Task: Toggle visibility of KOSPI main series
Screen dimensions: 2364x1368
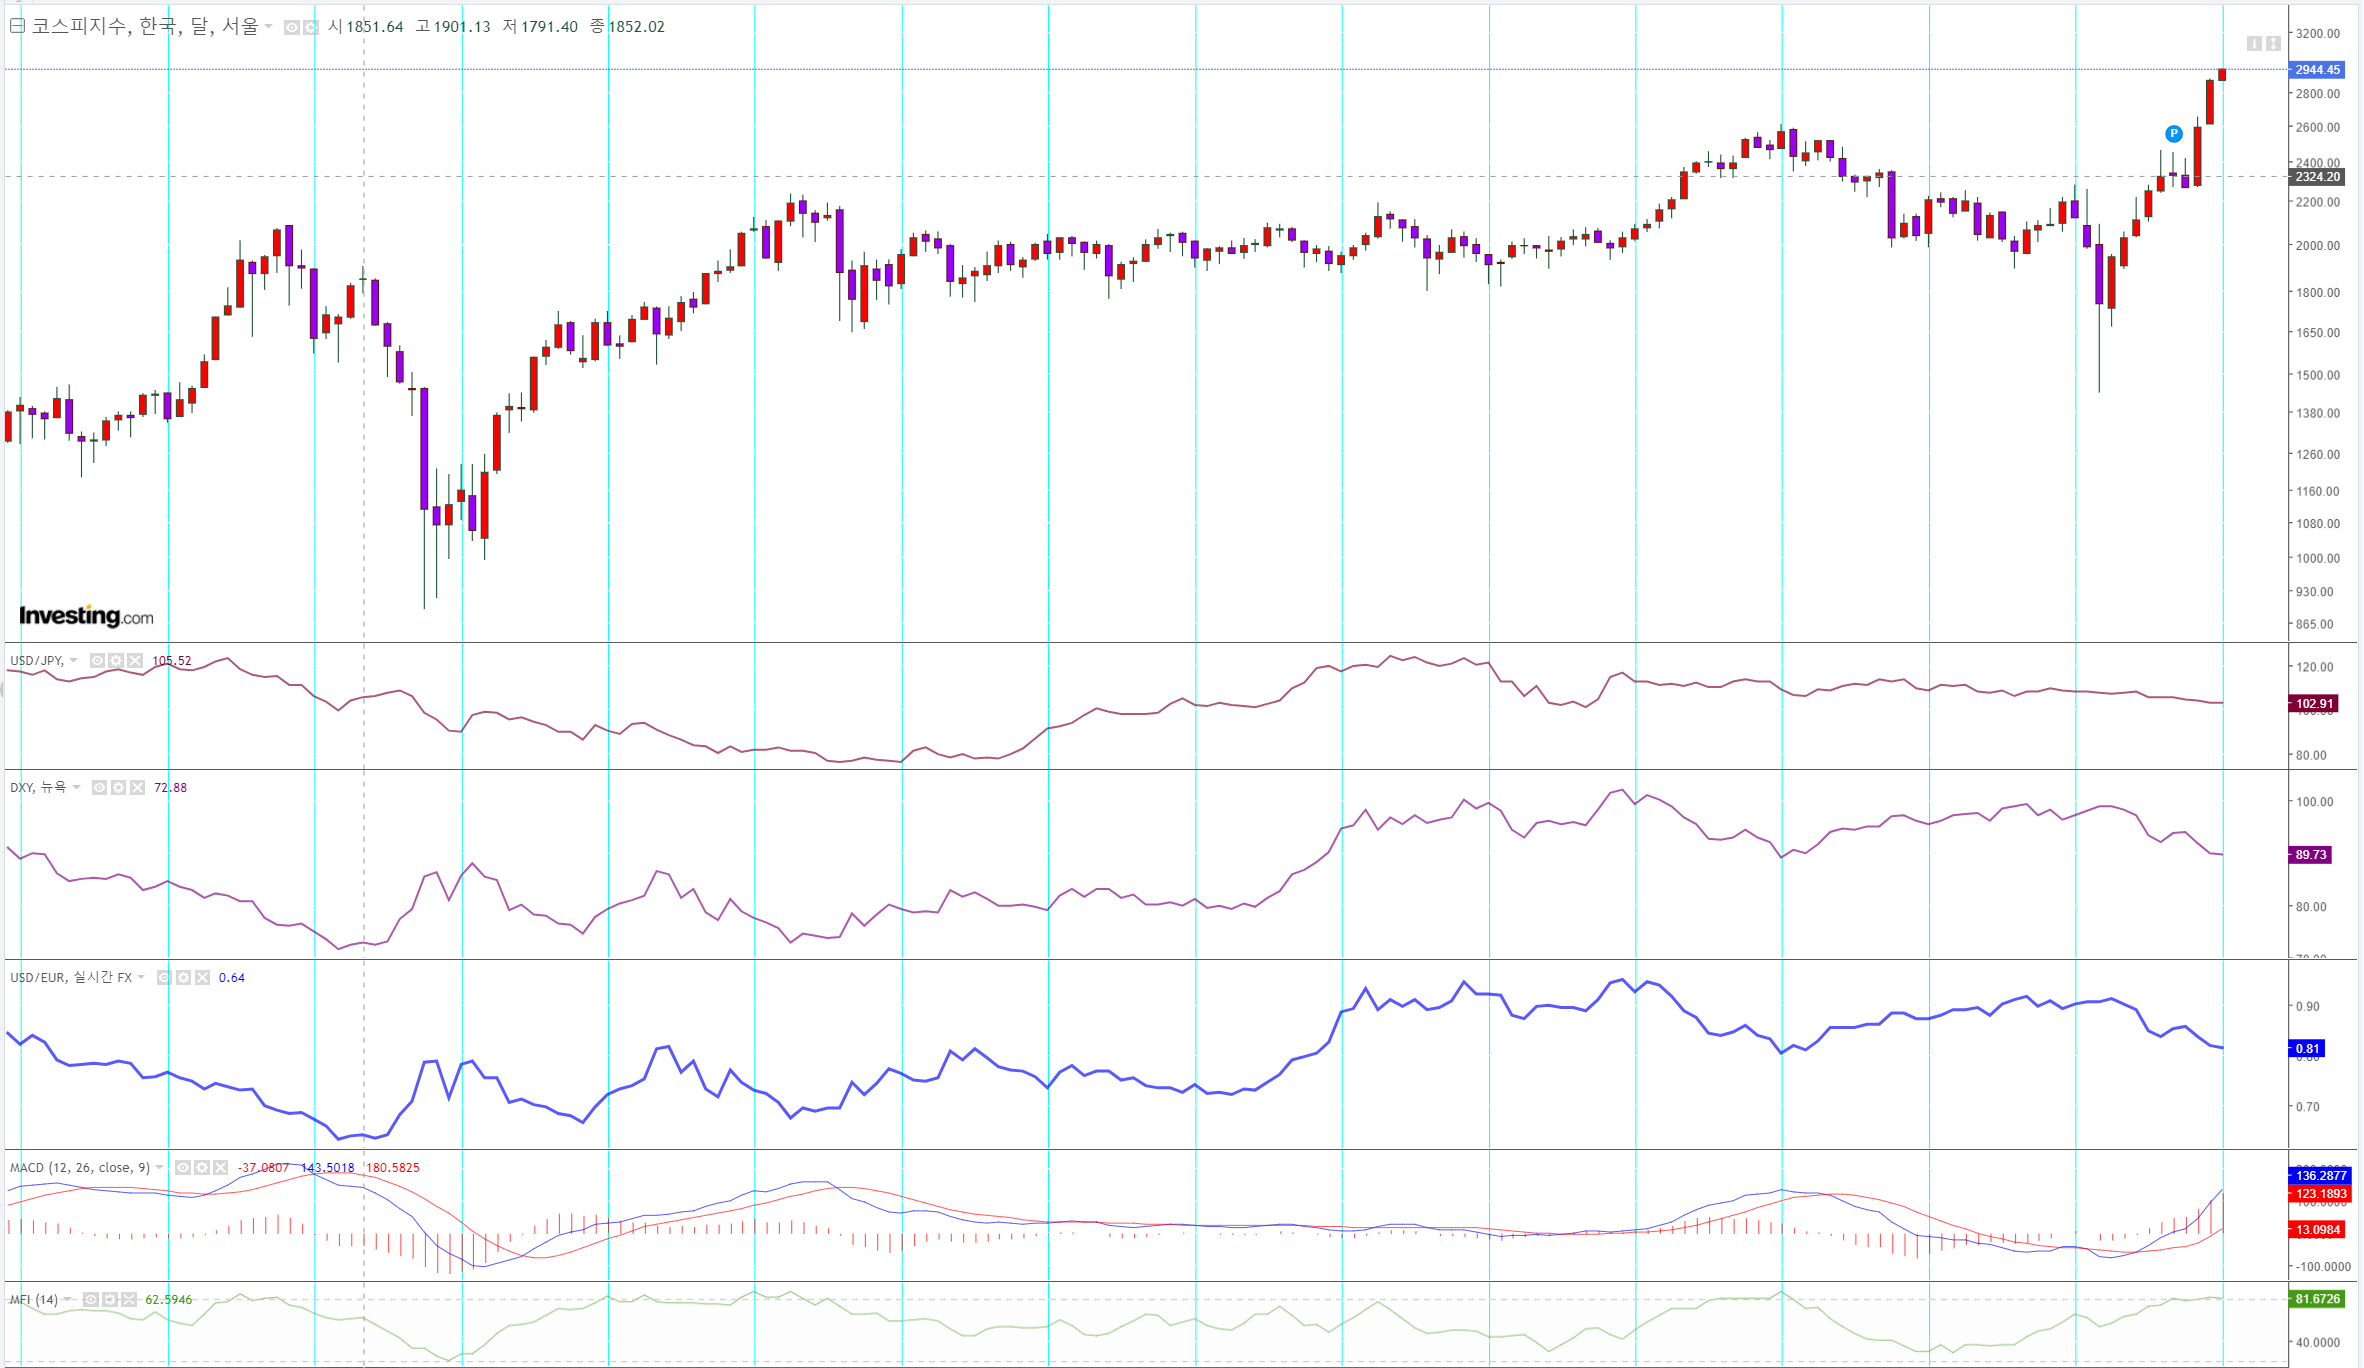Action: coord(291,27)
